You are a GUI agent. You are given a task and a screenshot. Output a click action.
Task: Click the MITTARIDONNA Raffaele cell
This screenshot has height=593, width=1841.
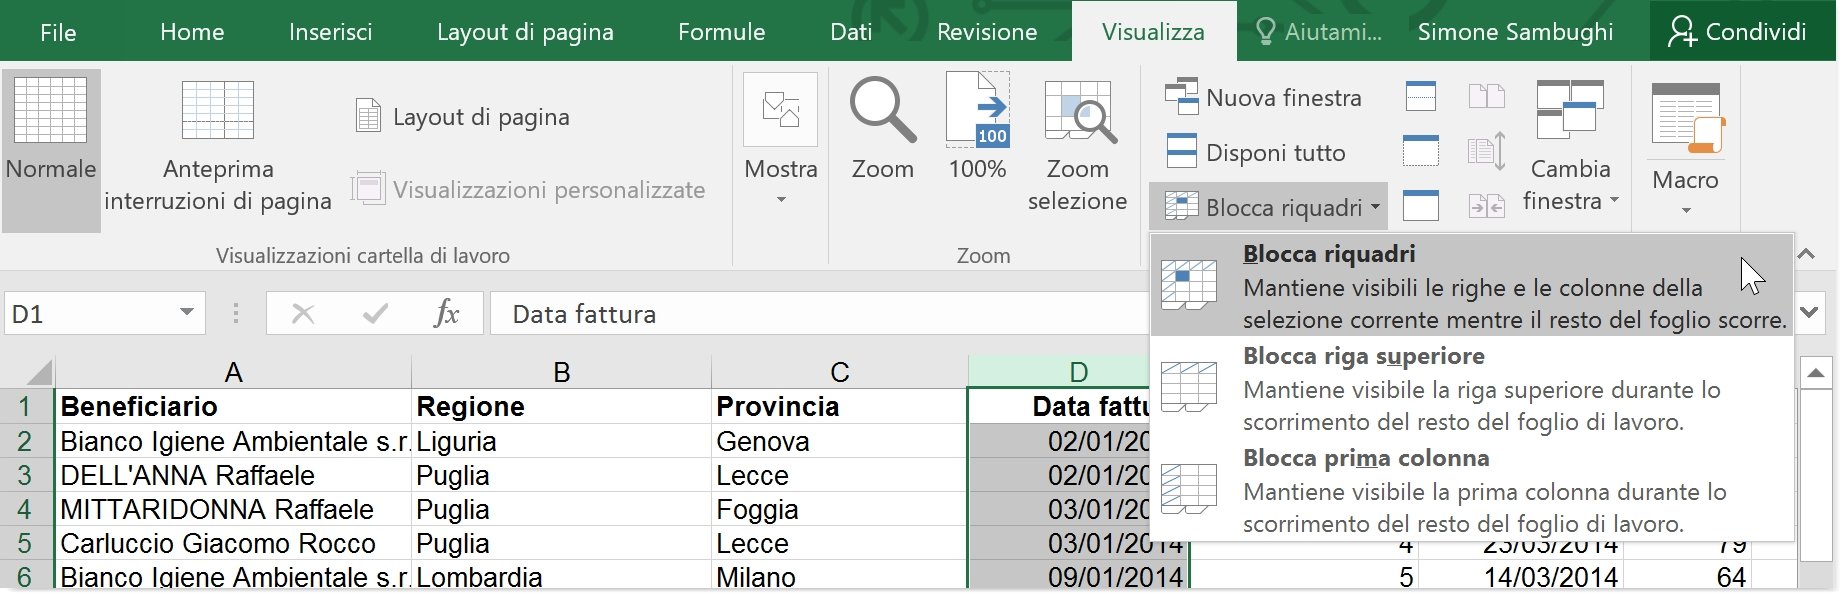[x=233, y=509]
